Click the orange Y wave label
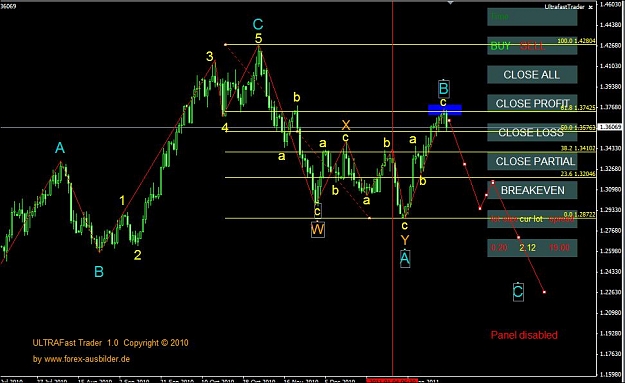The height and width of the screenshot is (383, 625). tap(405, 240)
